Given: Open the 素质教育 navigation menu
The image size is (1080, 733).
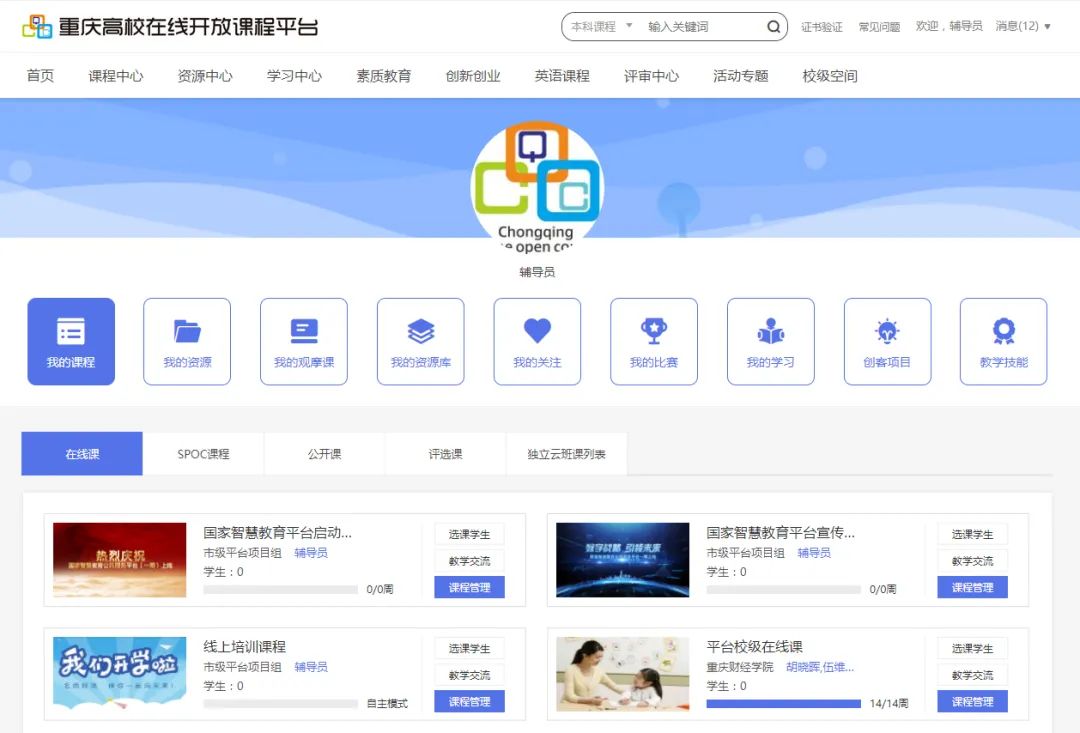Looking at the screenshot, I should pos(383,75).
